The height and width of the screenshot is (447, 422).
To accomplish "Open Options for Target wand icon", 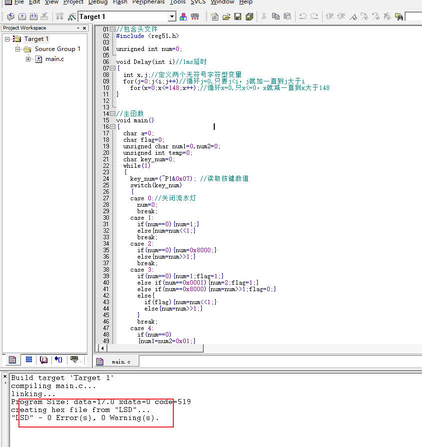I will point(72,16).
